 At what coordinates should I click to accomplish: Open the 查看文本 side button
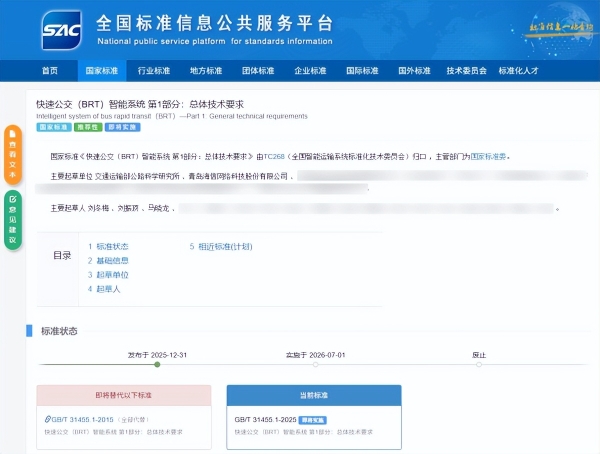(x=13, y=154)
